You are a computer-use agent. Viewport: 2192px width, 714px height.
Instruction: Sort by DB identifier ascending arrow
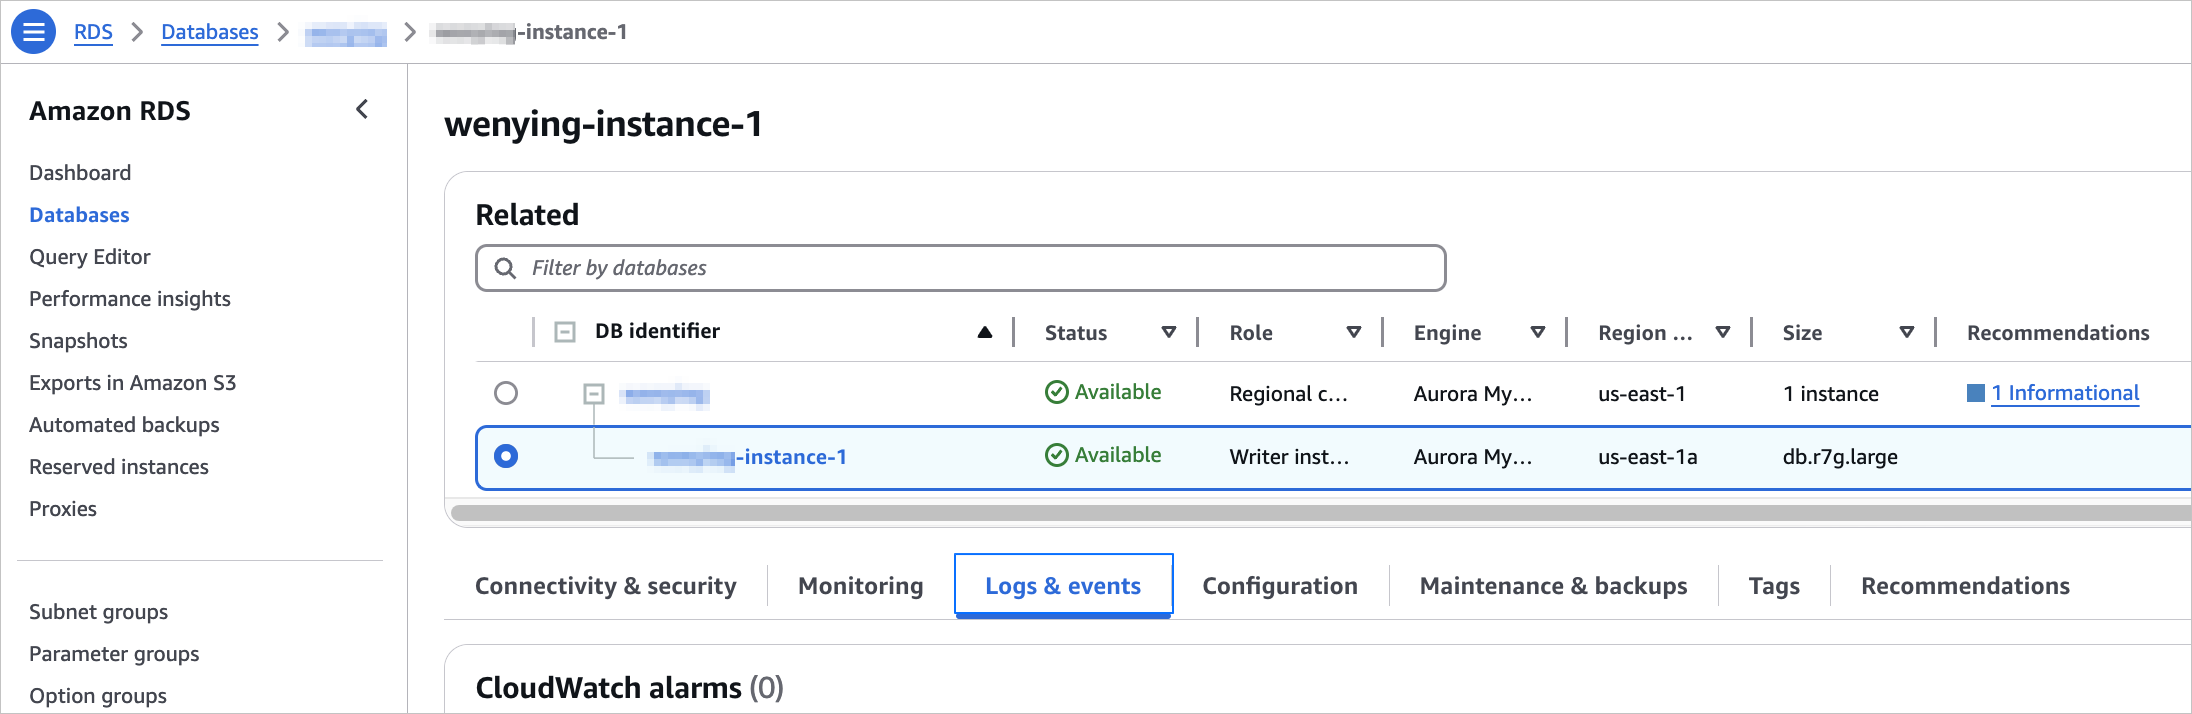coord(984,332)
